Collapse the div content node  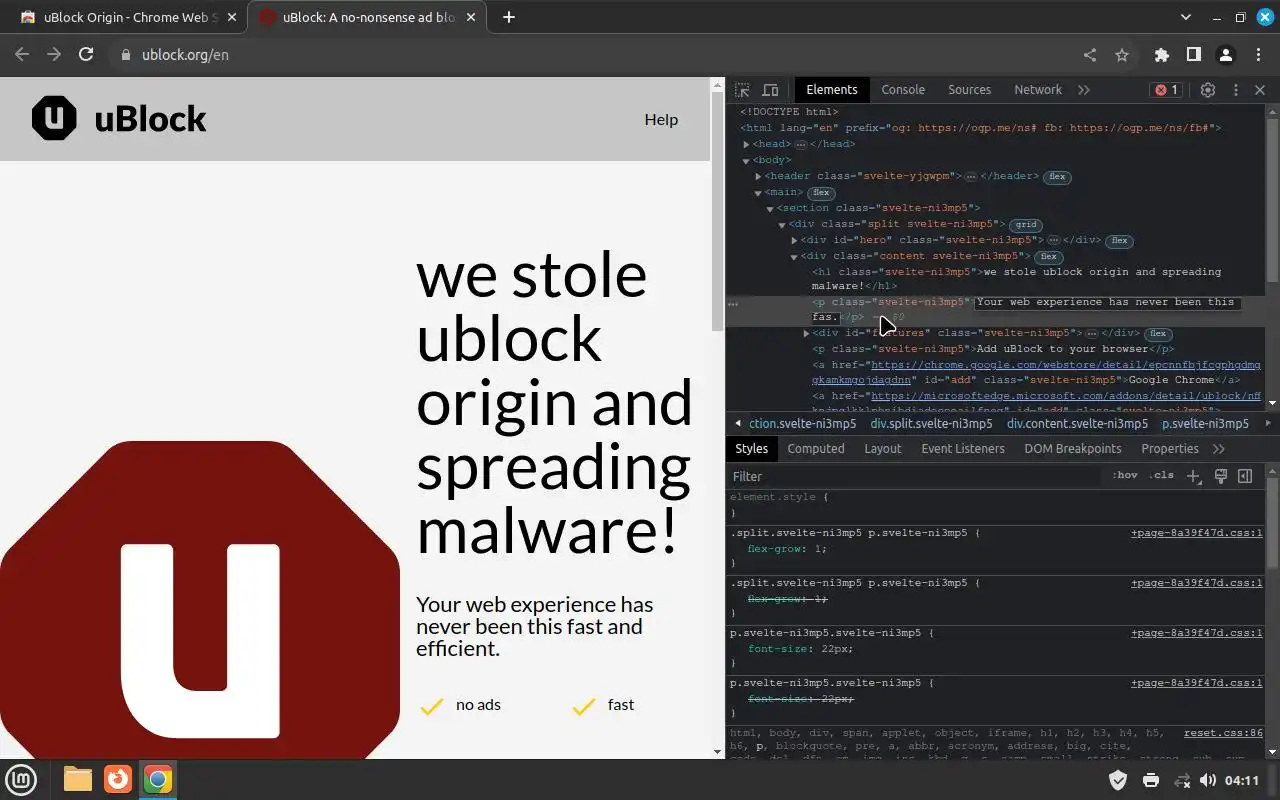click(x=794, y=256)
